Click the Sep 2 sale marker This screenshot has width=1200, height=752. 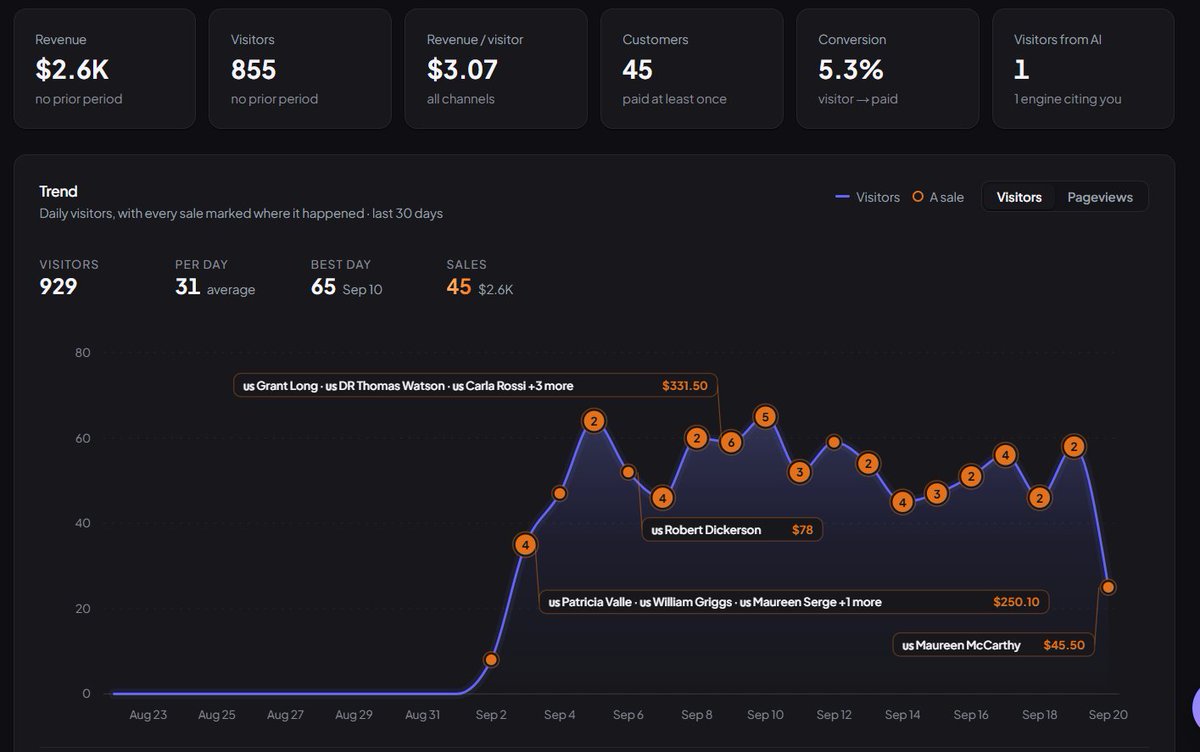[491, 660]
